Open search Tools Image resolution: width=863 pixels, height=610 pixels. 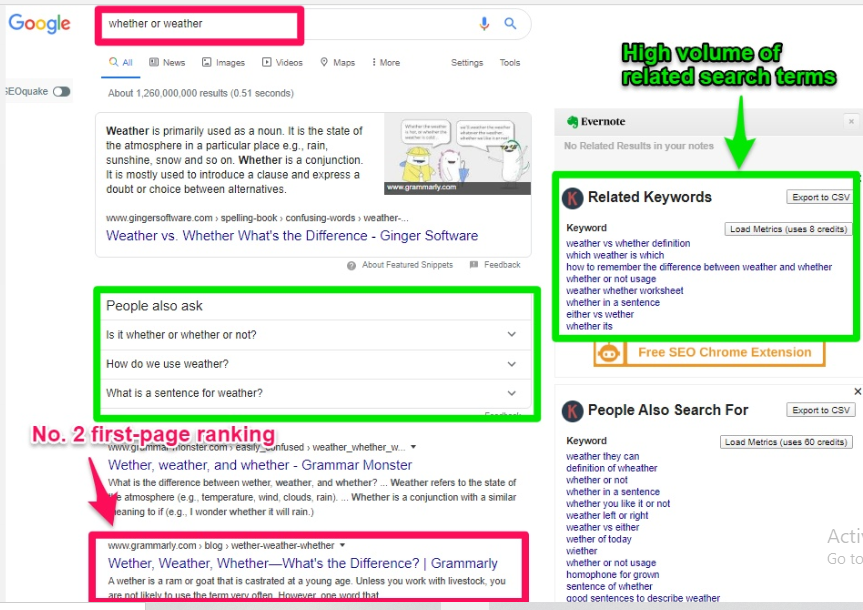click(510, 63)
